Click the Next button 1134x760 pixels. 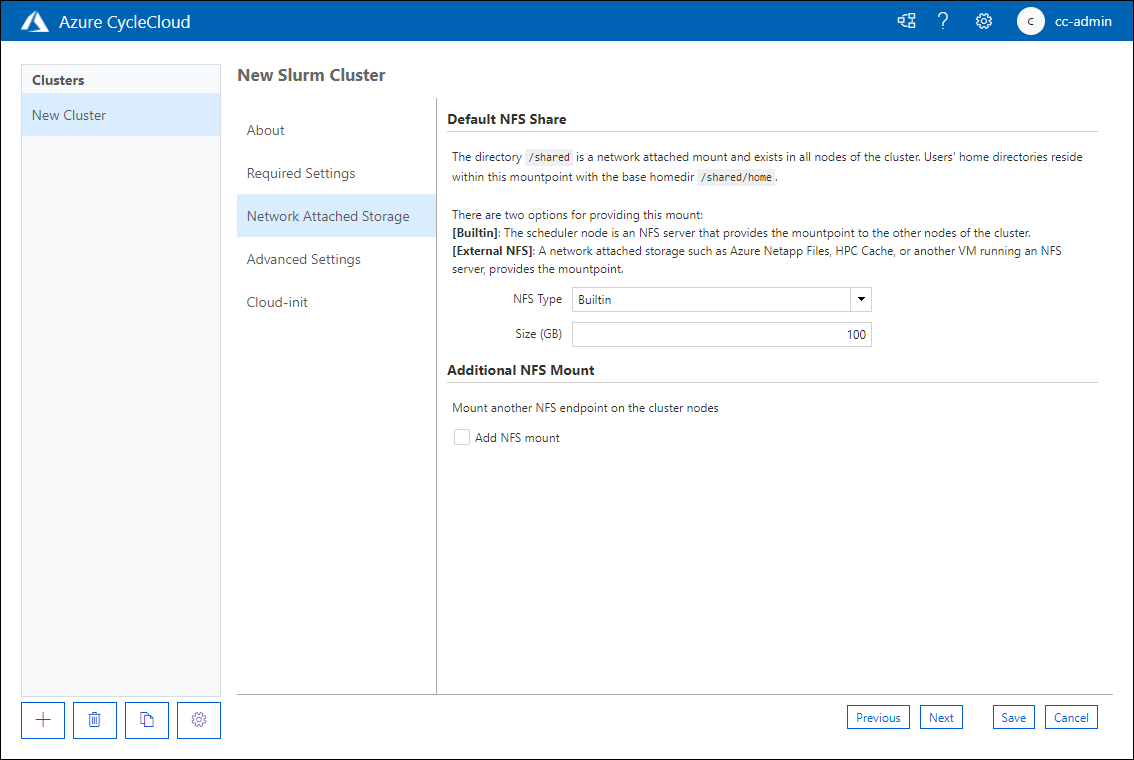[x=941, y=717]
